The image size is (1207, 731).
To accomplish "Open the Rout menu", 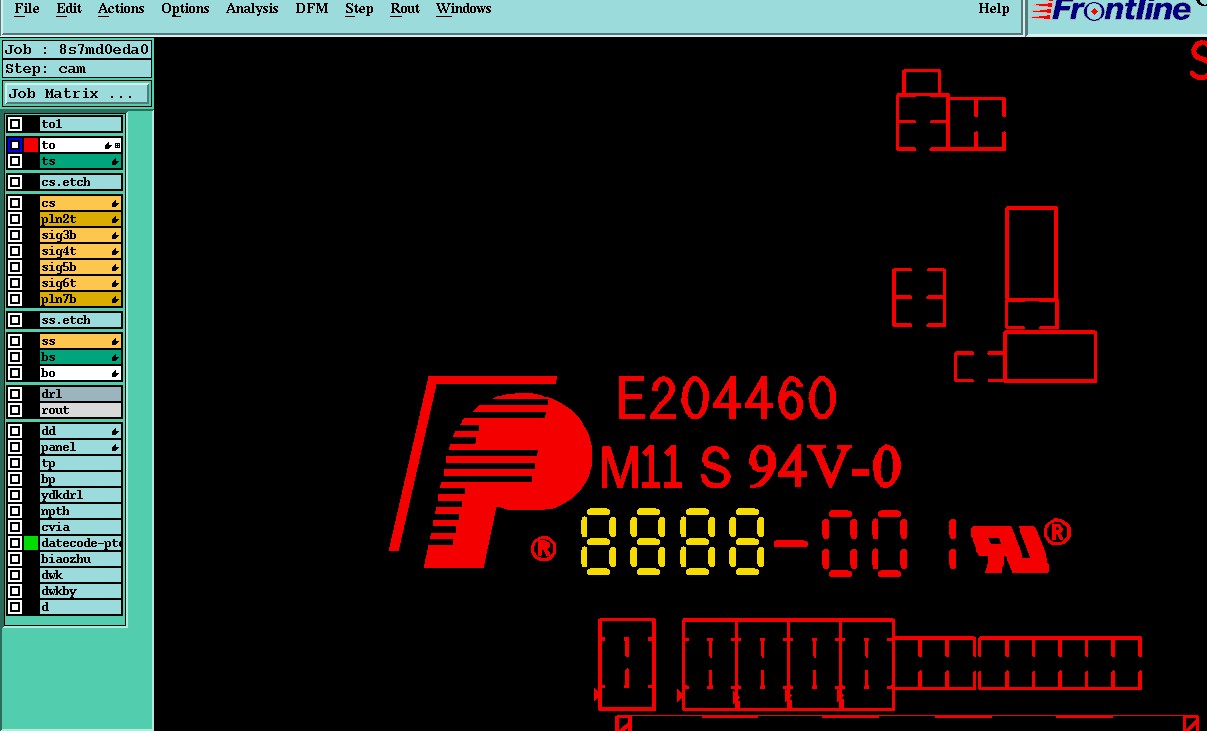I will 405,9.
